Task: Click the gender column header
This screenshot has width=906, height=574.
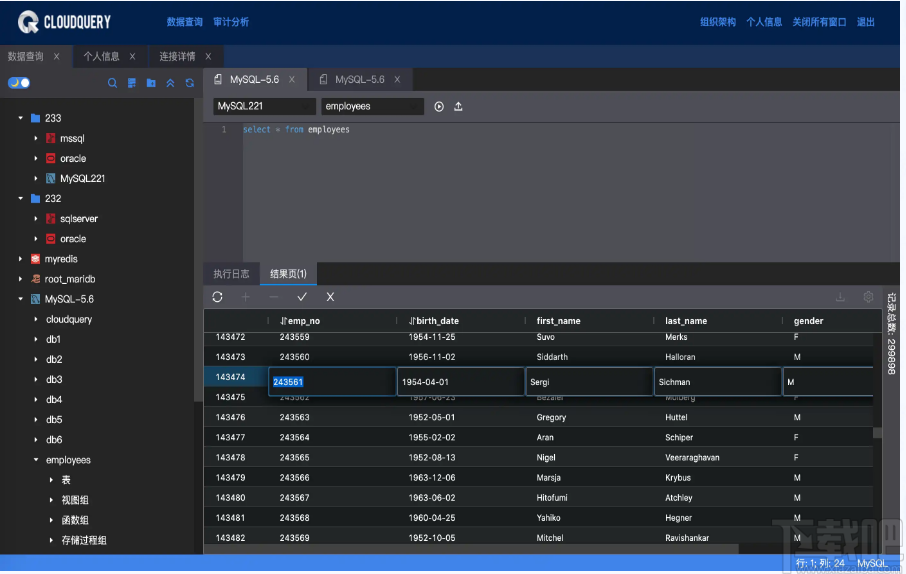Action: pyautogui.click(x=808, y=321)
